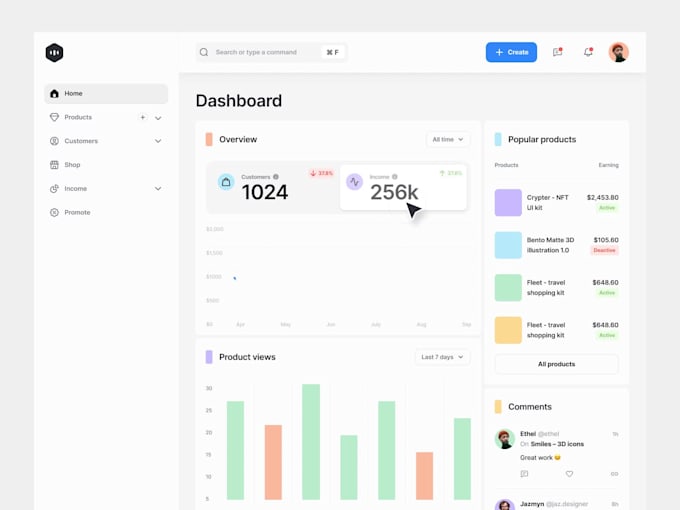
Task: Click info icon next to Customers label
Action: point(276,177)
